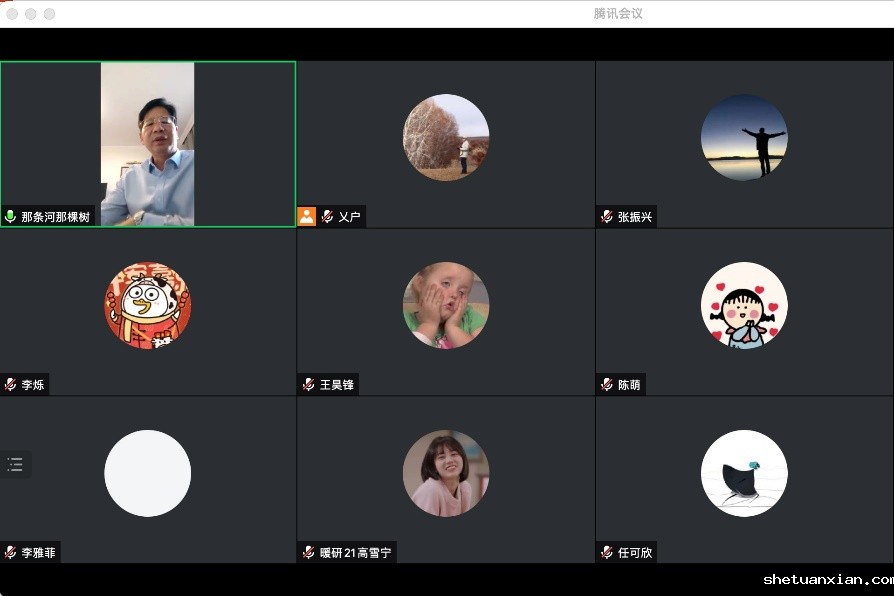Select the active speaker video of 那条河那棵树
This screenshot has height=596, width=894.
(147, 143)
